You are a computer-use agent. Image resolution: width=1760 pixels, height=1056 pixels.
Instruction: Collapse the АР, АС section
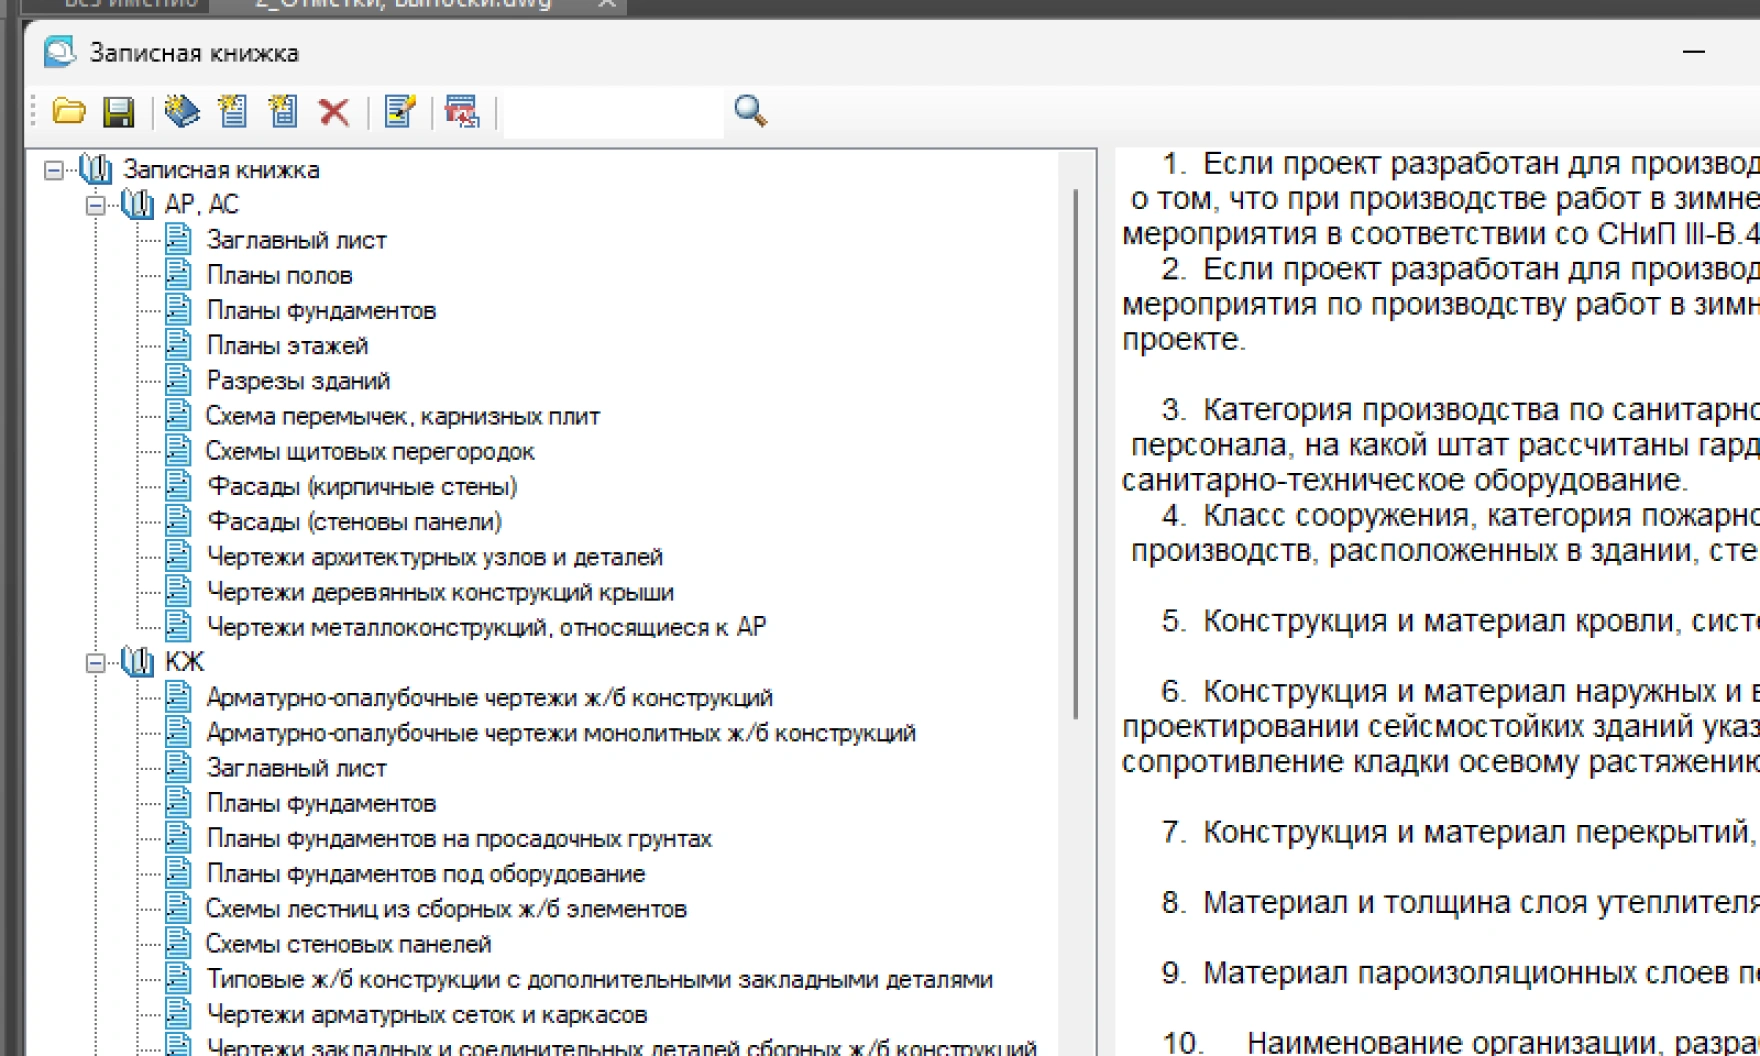[x=93, y=204]
